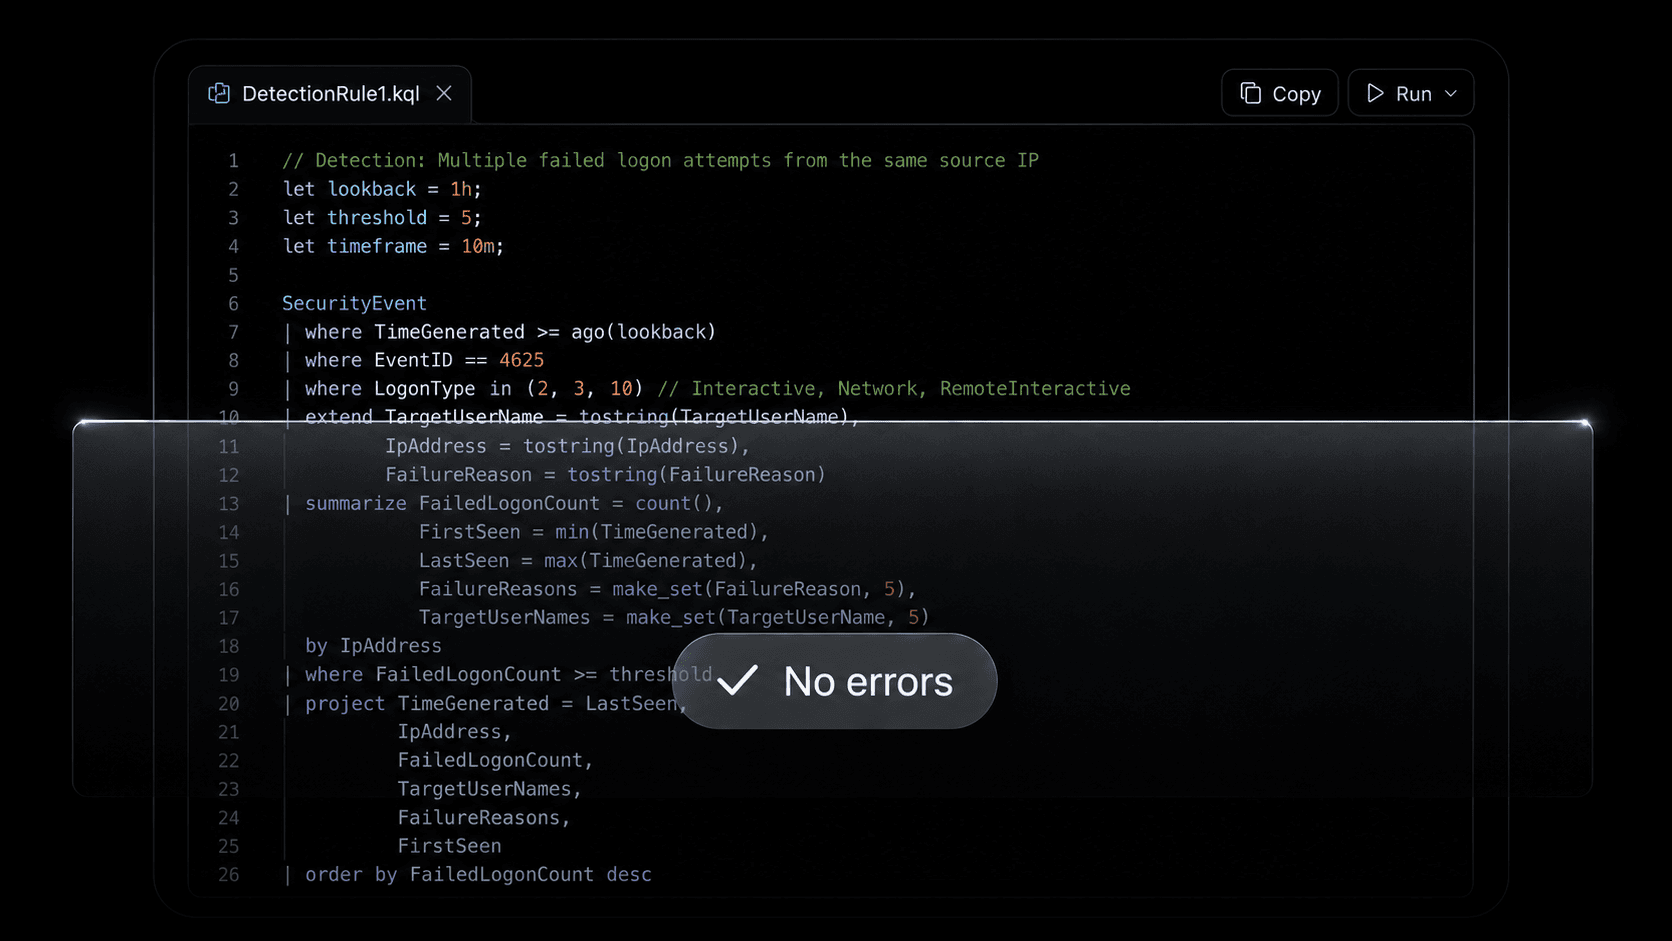
Task: Click the 'lookback' variable on line 2
Action: click(x=371, y=189)
